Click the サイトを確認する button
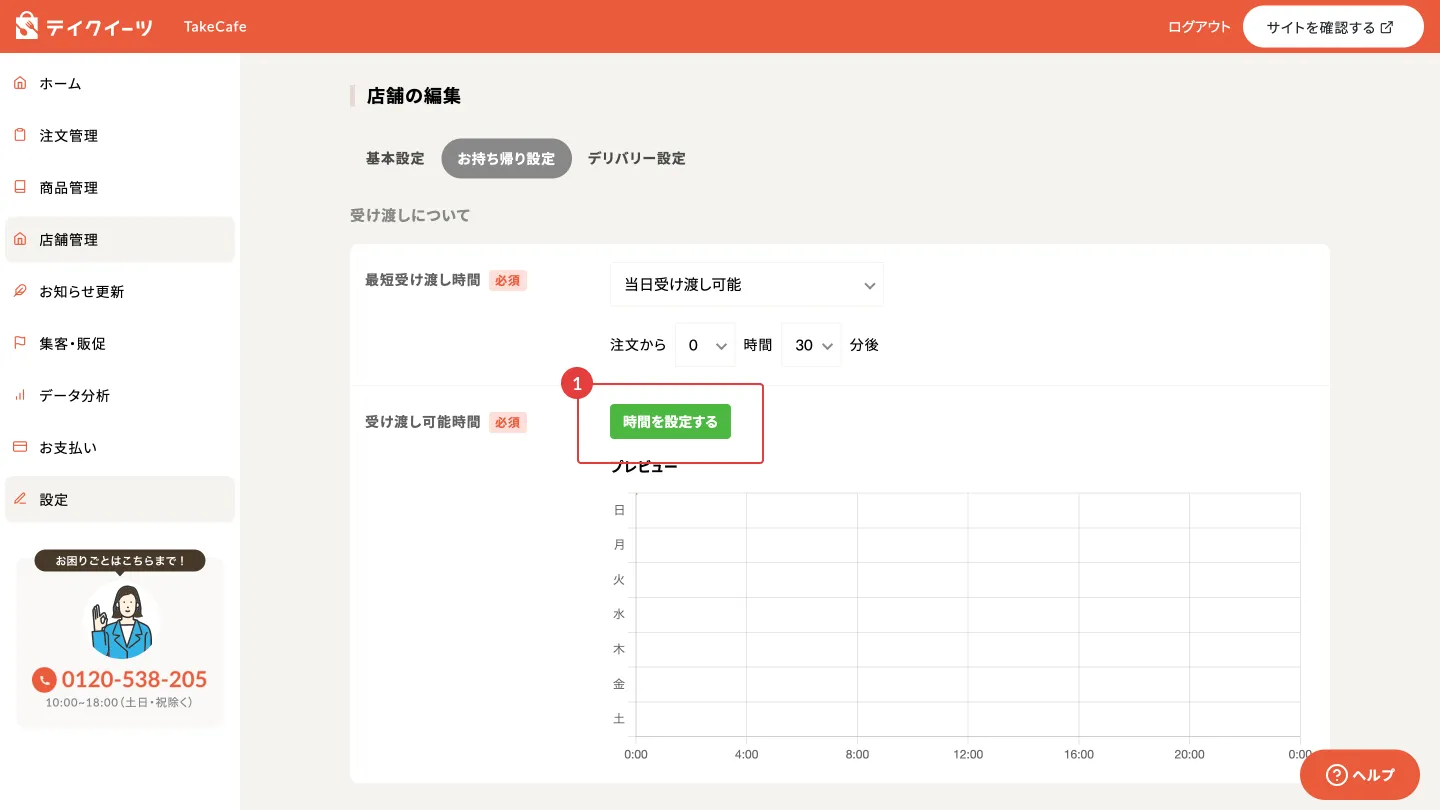This screenshot has height=810, width=1440. coord(1332,27)
